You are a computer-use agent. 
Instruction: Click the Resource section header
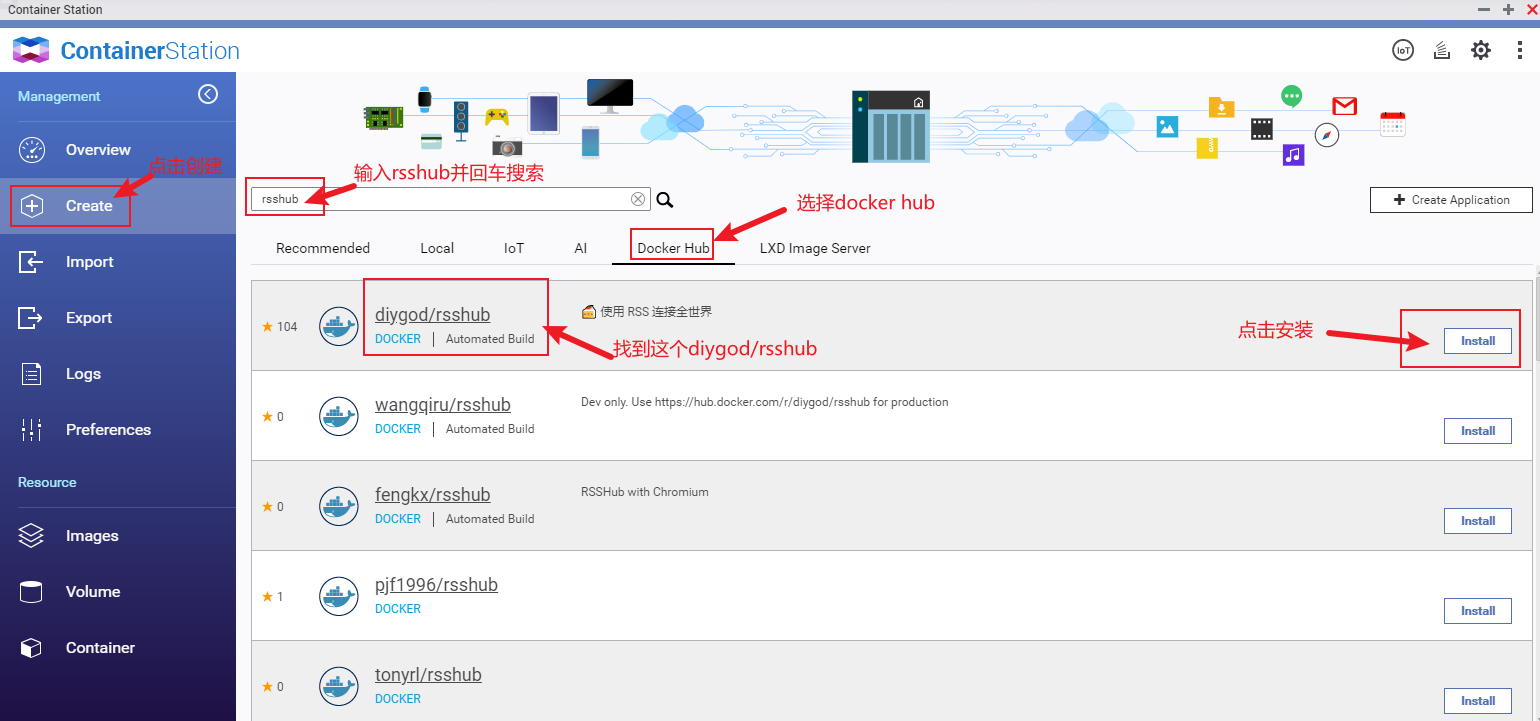click(47, 482)
